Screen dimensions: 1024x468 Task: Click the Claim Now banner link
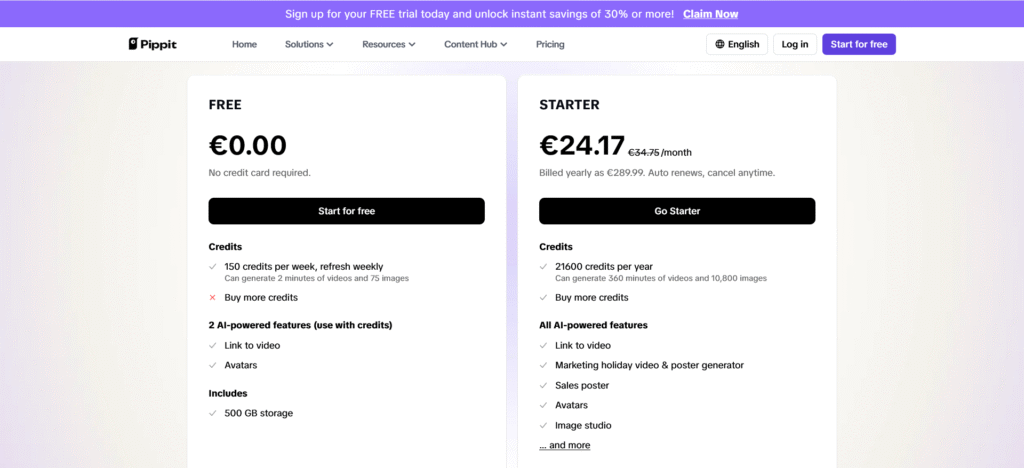point(710,14)
